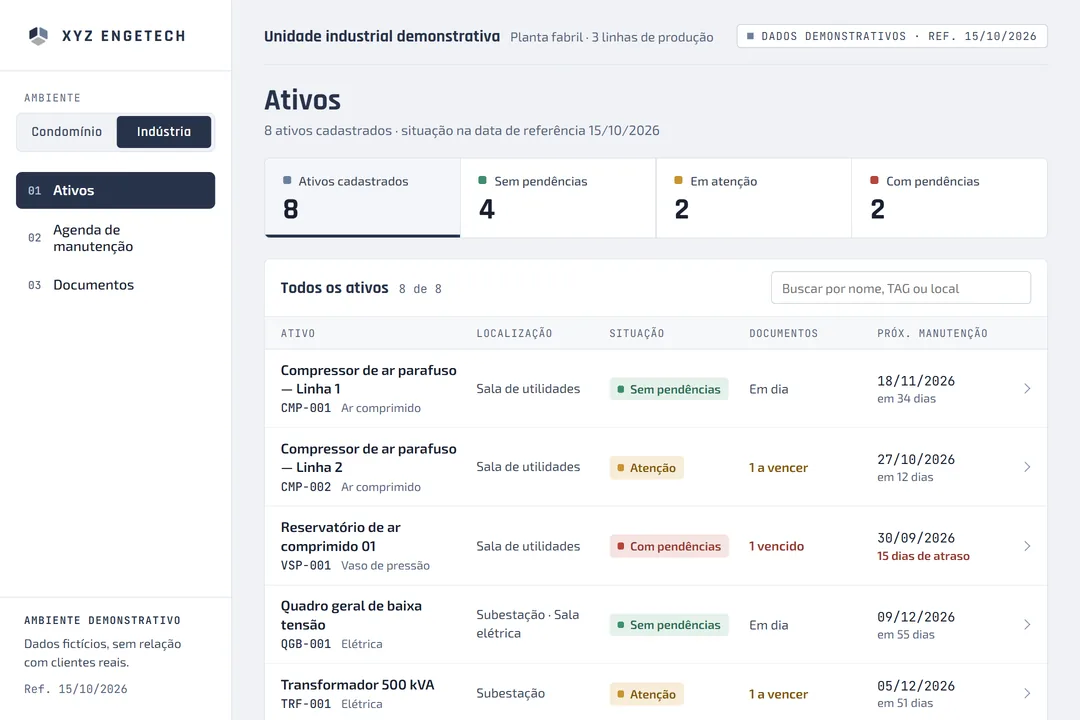Select the Indústria environment toggle
This screenshot has width=1080, height=720.
tap(164, 132)
